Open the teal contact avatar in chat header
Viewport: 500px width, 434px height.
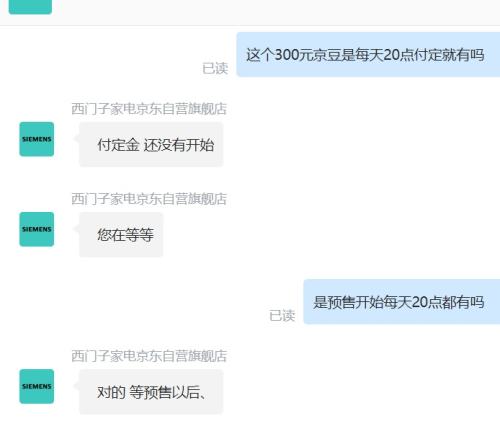30,6
